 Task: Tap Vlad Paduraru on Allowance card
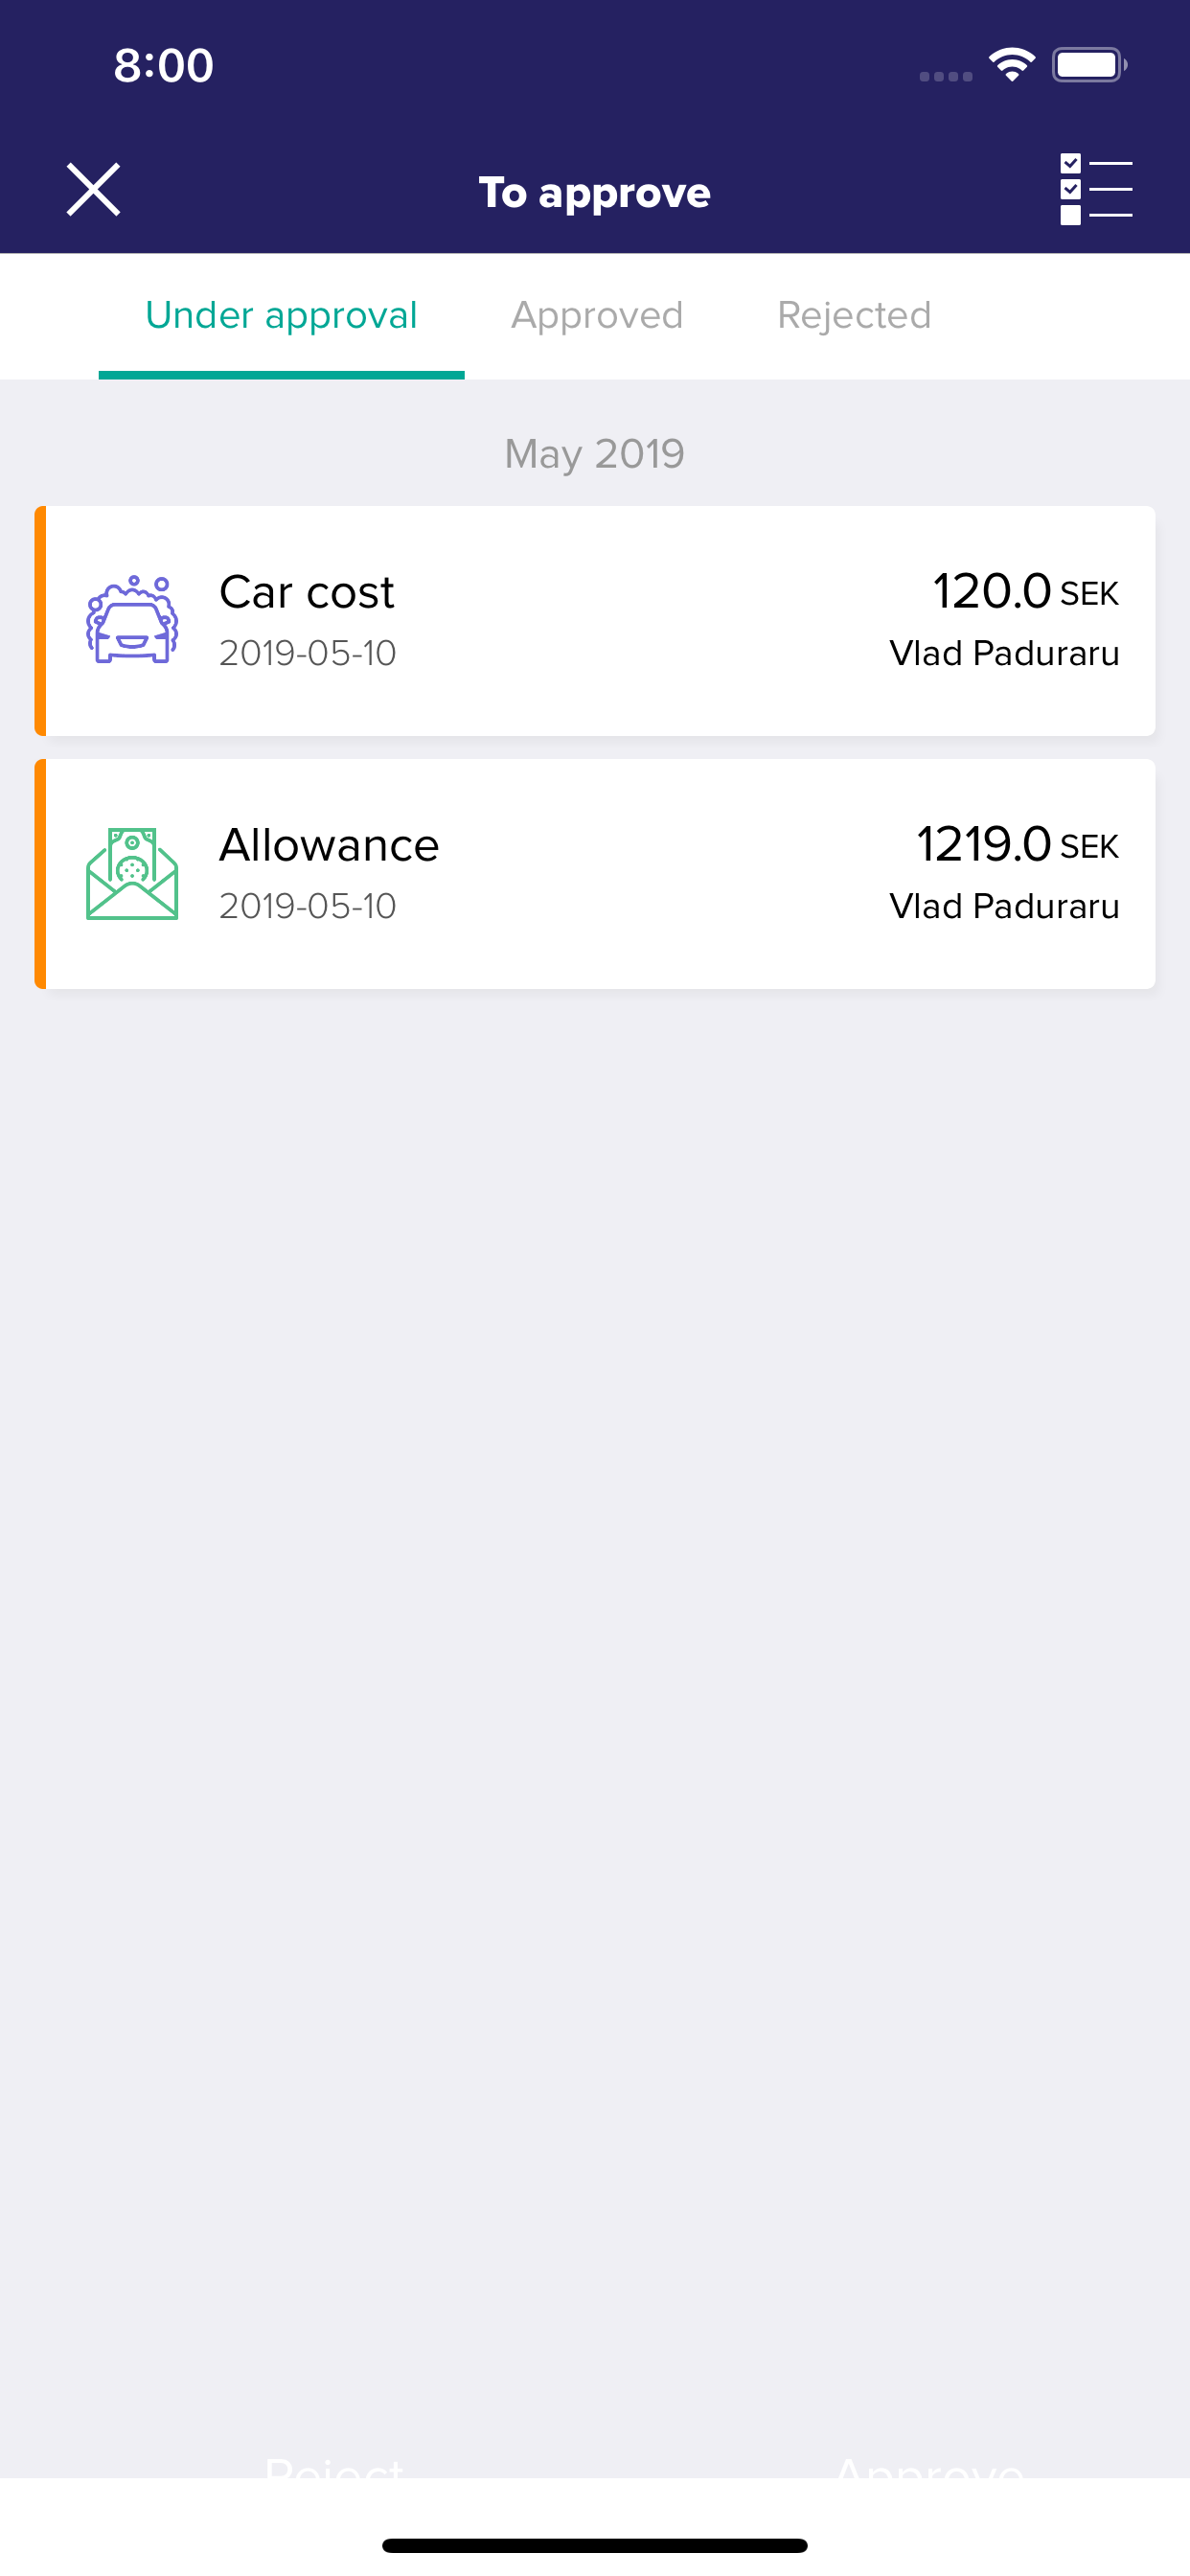(x=1004, y=906)
